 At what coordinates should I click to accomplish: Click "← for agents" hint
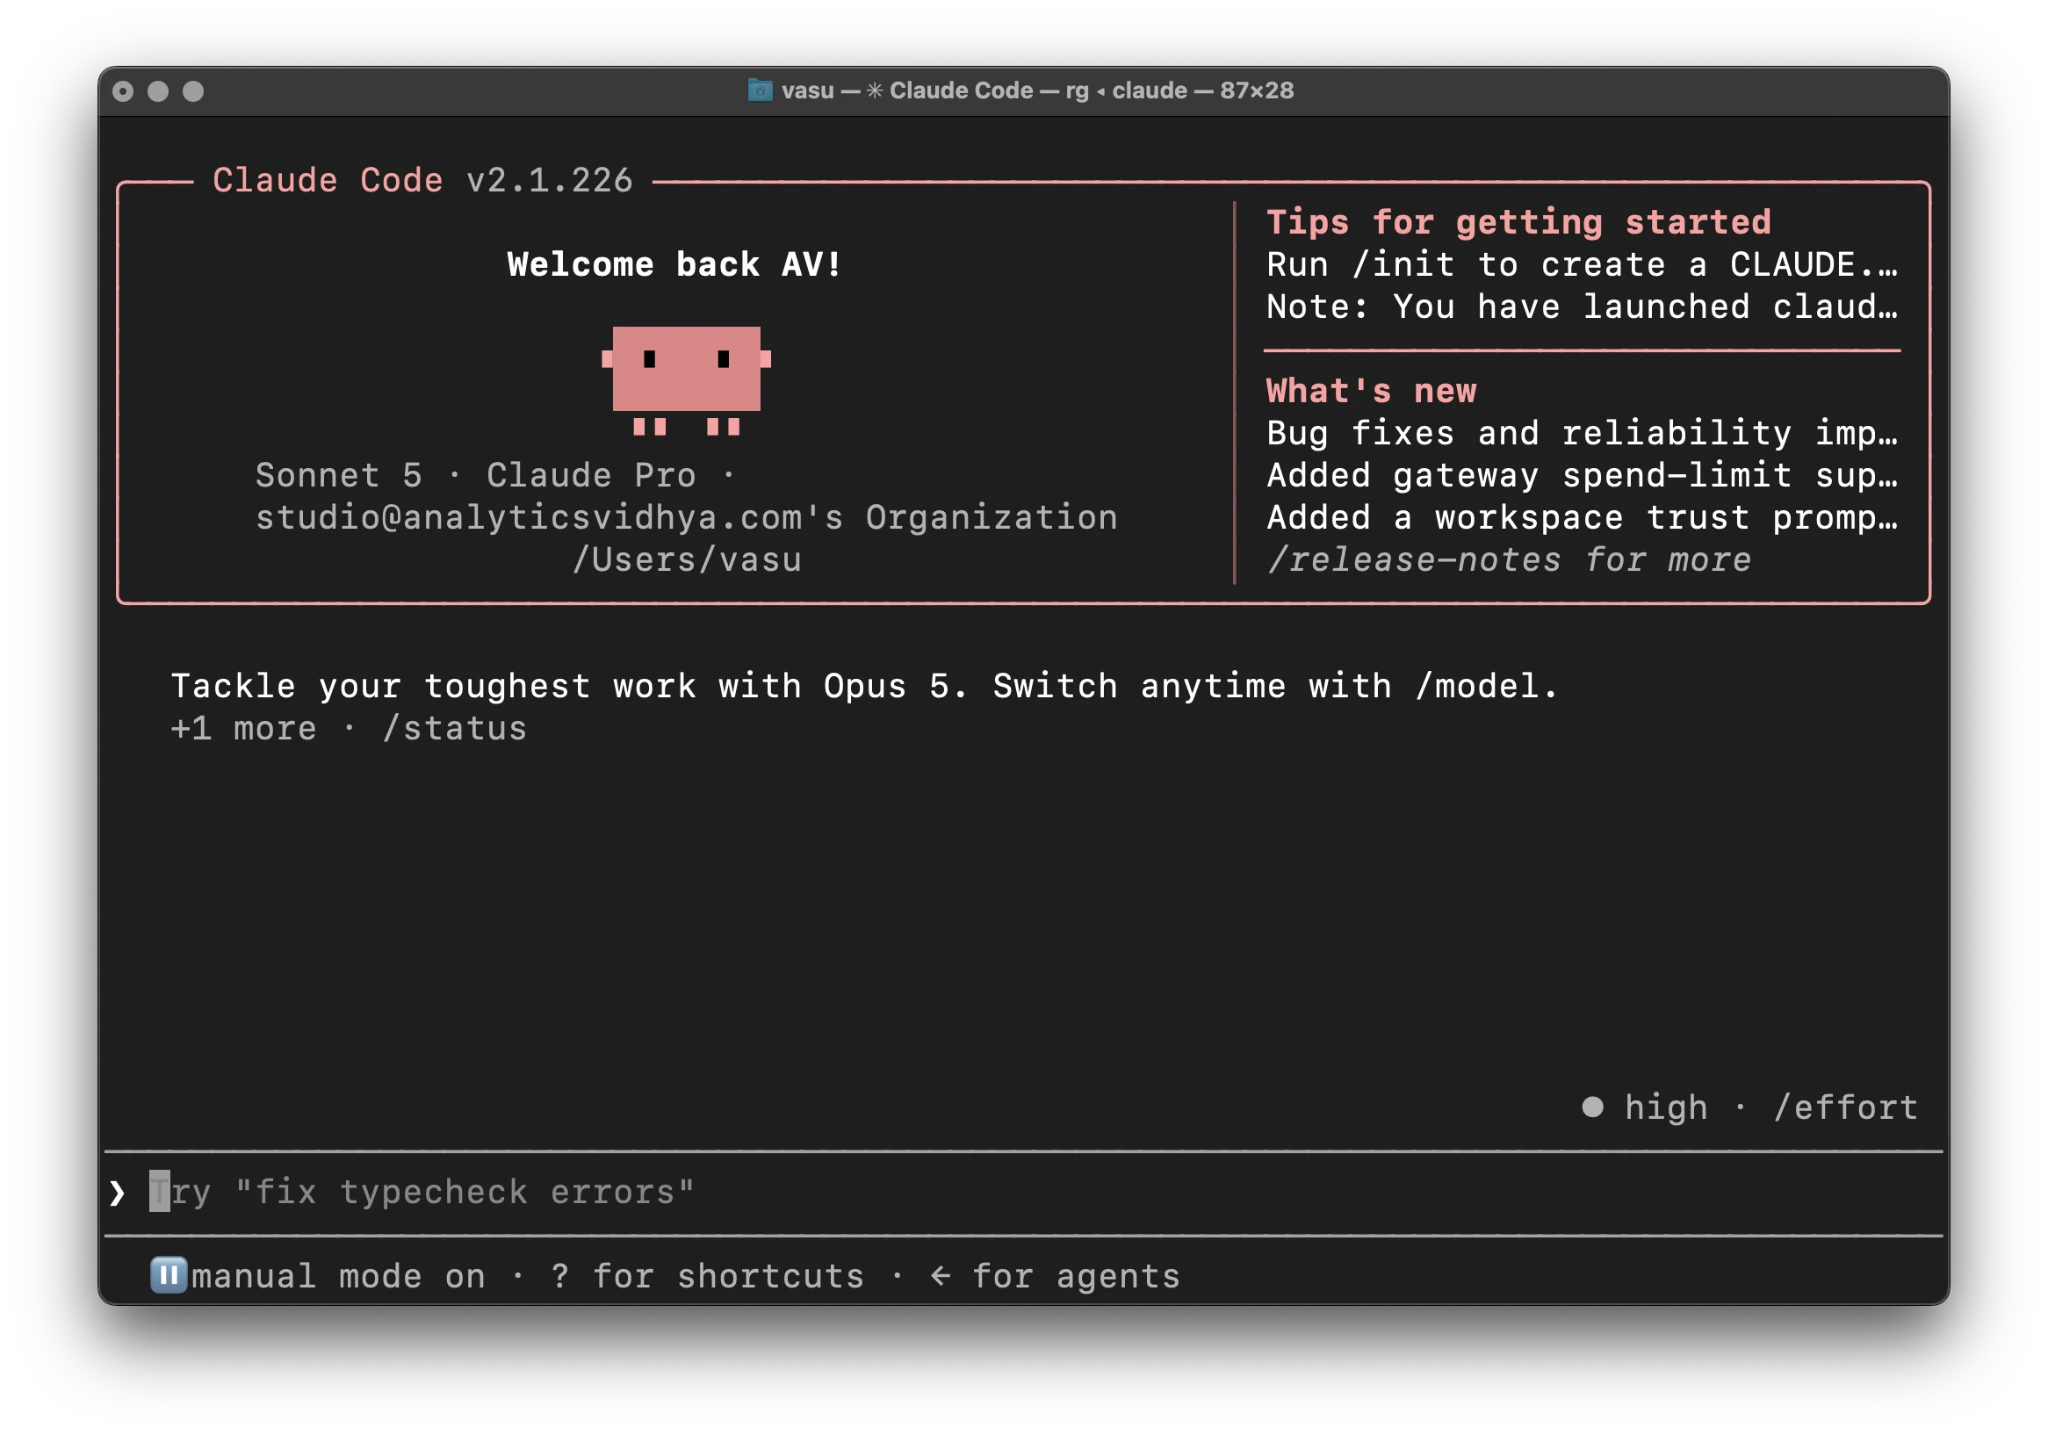pos(1055,1276)
